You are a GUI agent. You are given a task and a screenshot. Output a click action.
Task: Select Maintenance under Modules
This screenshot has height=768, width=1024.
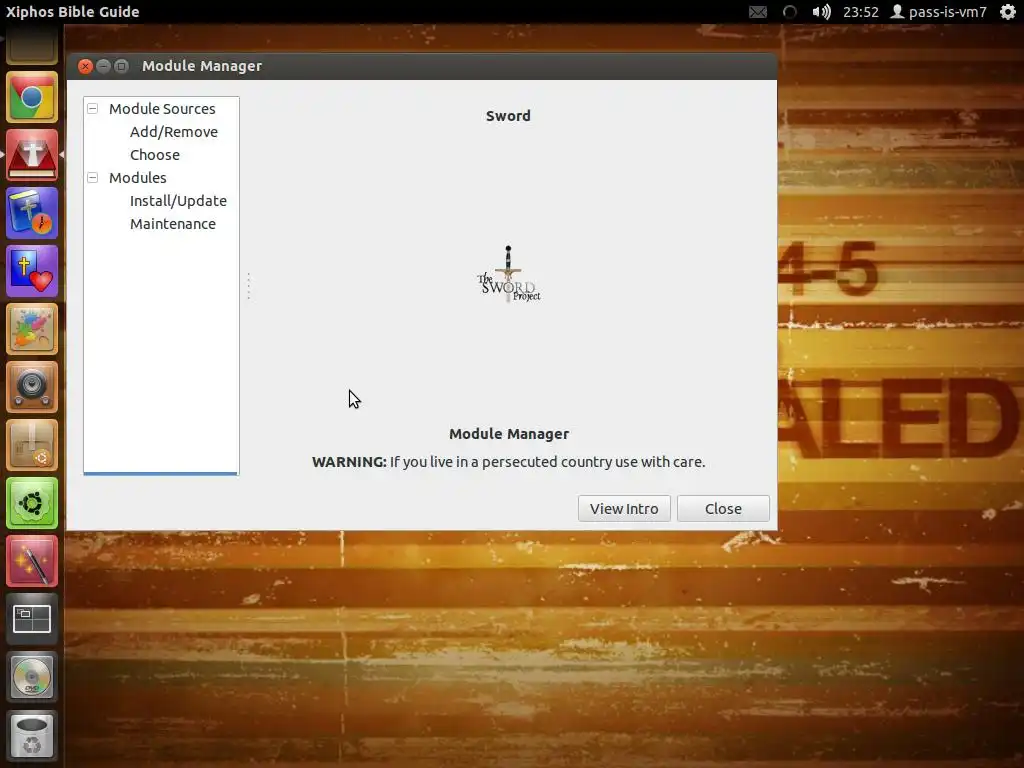[172, 224]
